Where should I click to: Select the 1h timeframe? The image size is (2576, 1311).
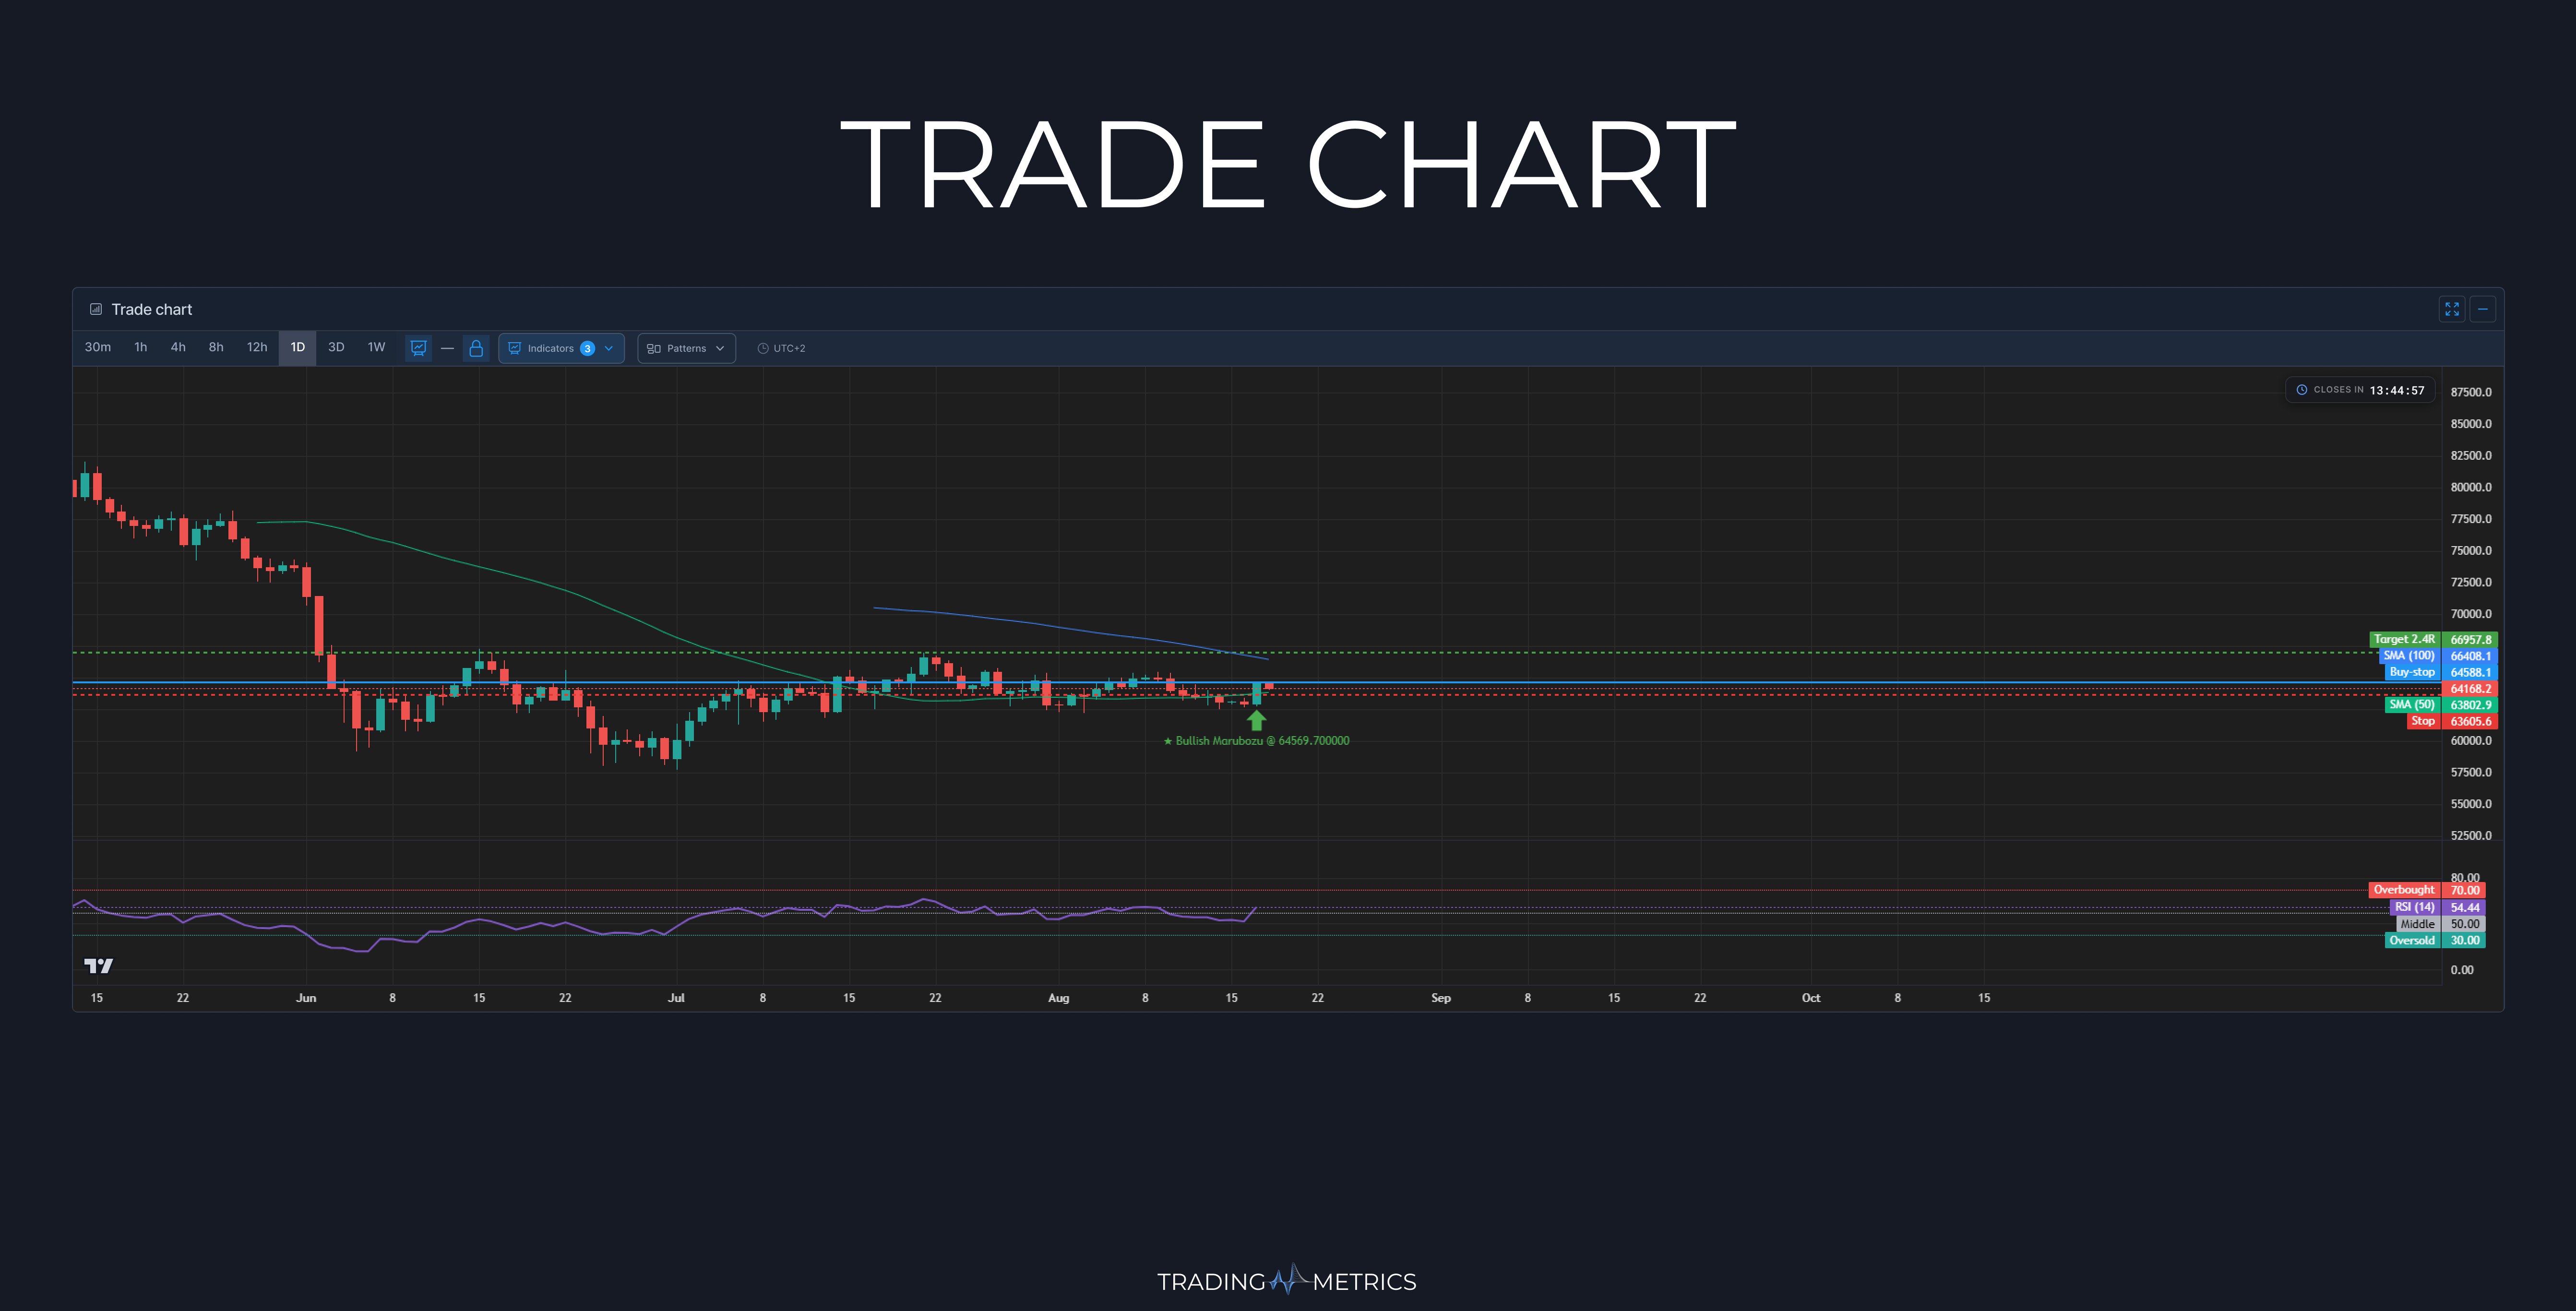(141, 347)
